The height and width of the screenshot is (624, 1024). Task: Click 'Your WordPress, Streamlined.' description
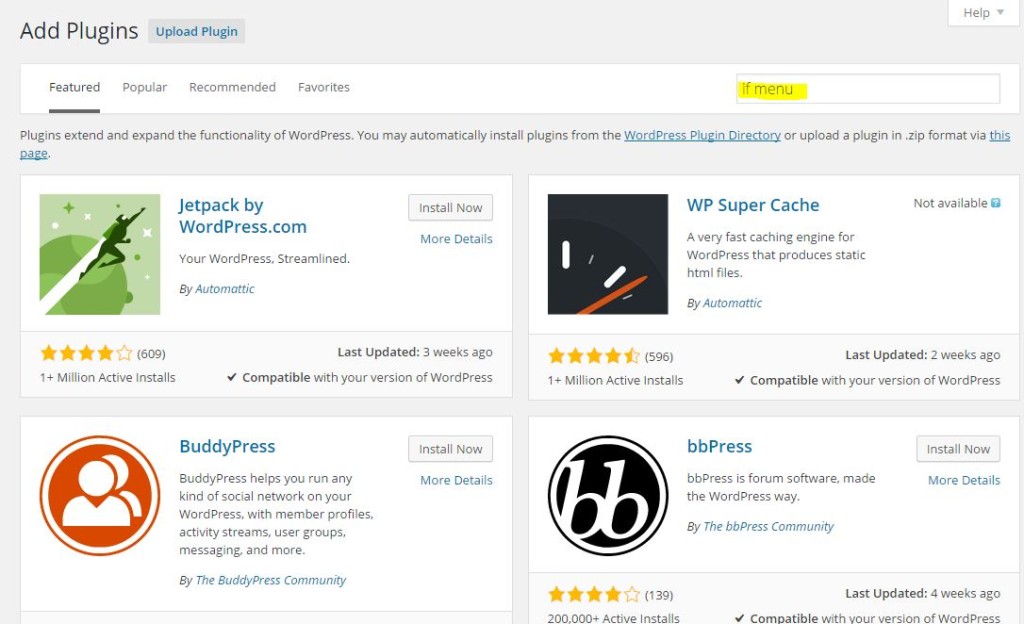click(x=264, y=258)
